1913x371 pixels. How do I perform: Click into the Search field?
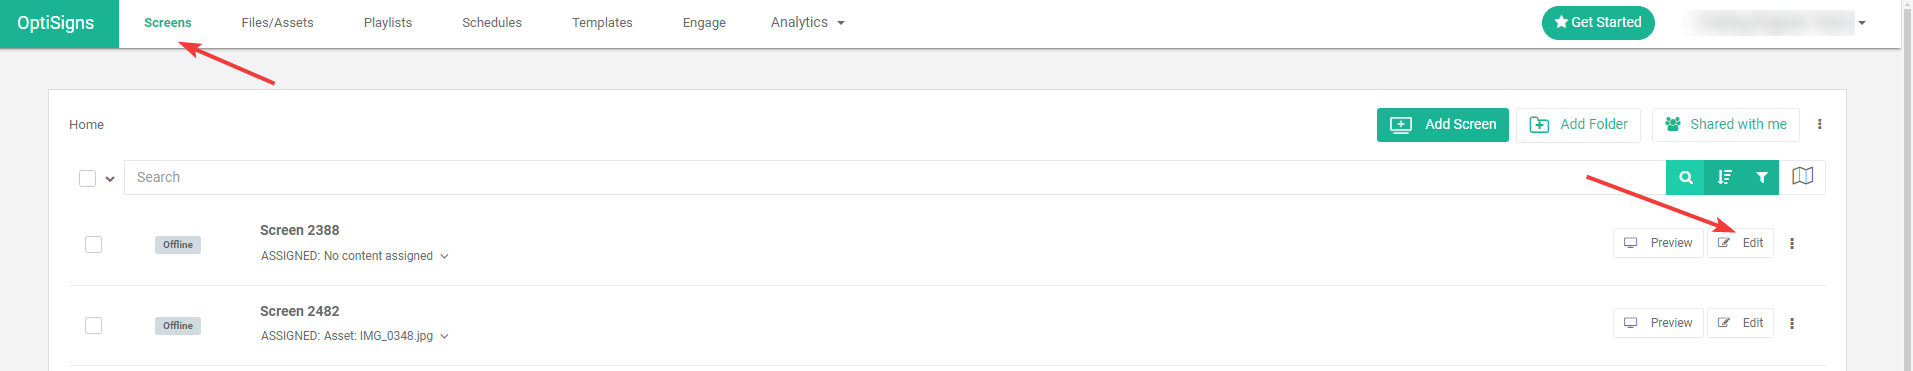click(x=895, y=177)
